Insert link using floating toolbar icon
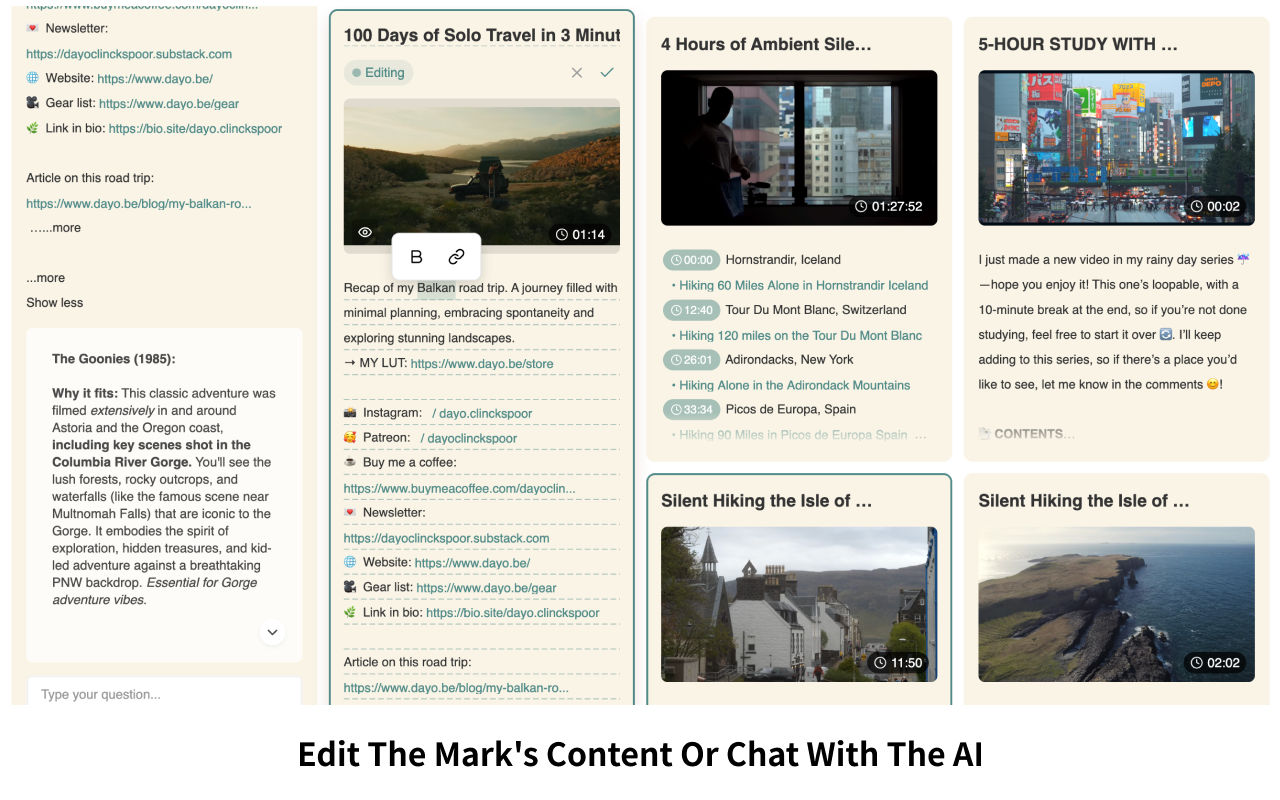This screenshot has height=800, width=1280. click(x=456, y=257)
